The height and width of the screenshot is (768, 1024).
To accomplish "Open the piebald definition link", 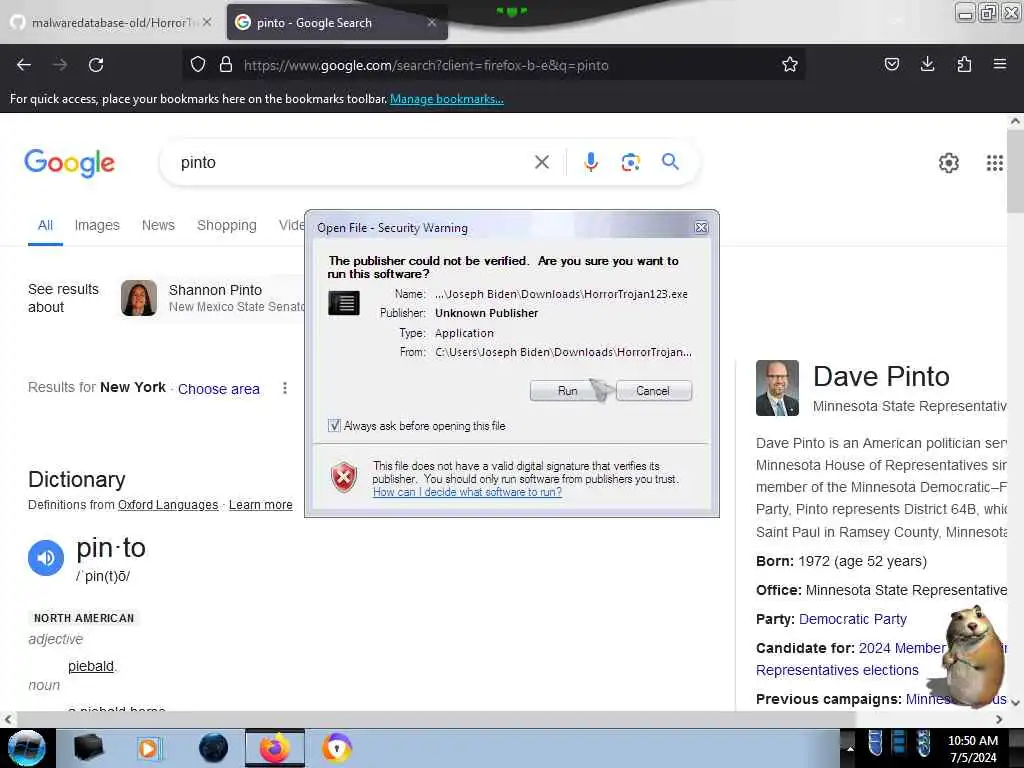I will point(91,666).
